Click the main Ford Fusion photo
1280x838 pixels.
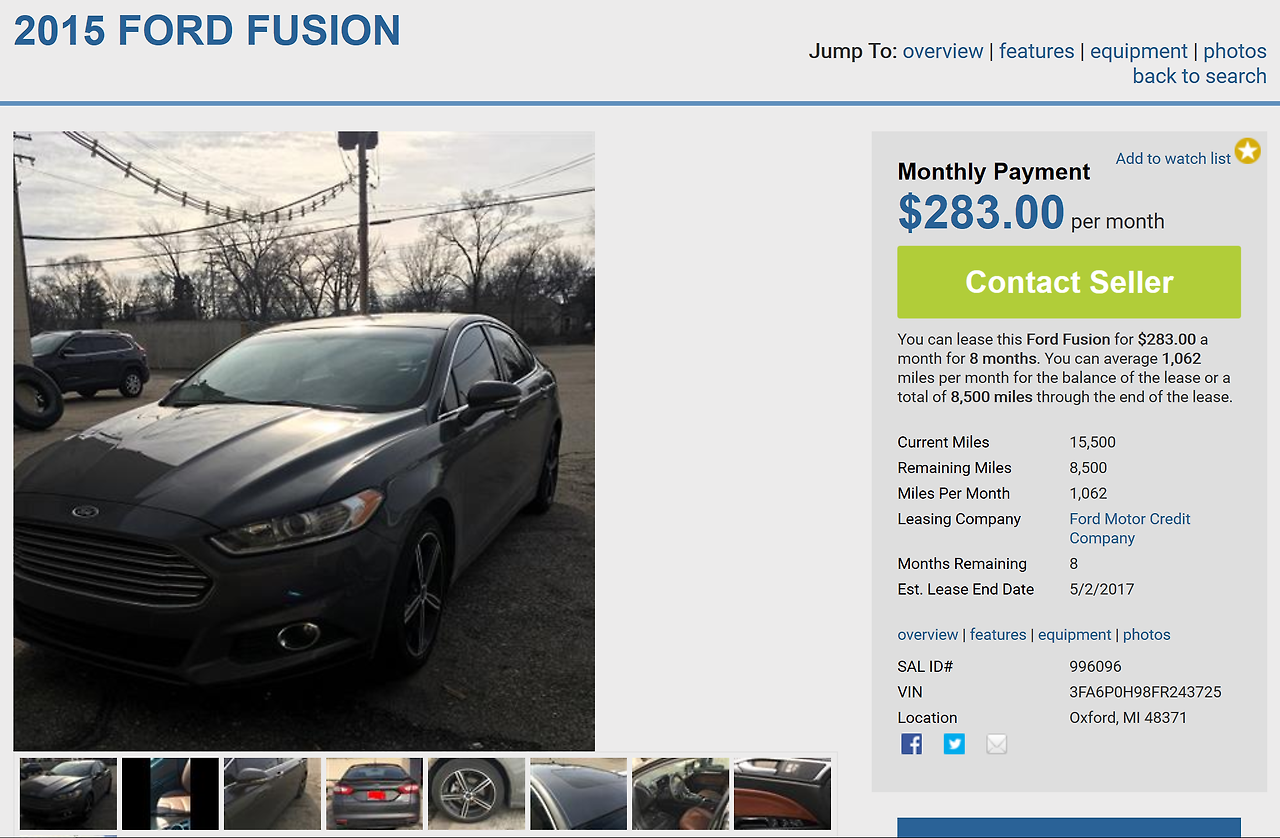[x=304, y=441]
